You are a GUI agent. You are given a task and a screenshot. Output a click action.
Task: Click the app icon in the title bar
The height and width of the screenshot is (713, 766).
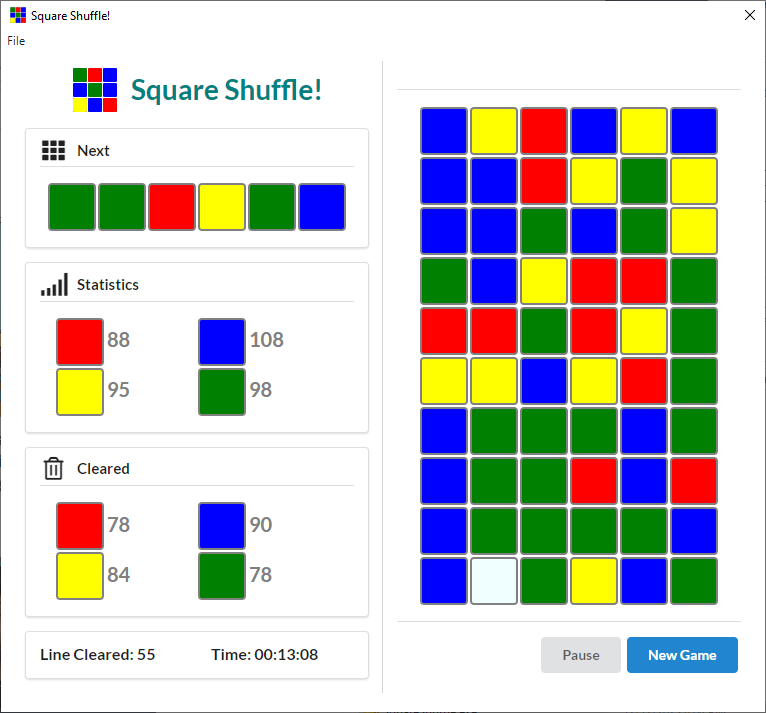coord(17,15)
